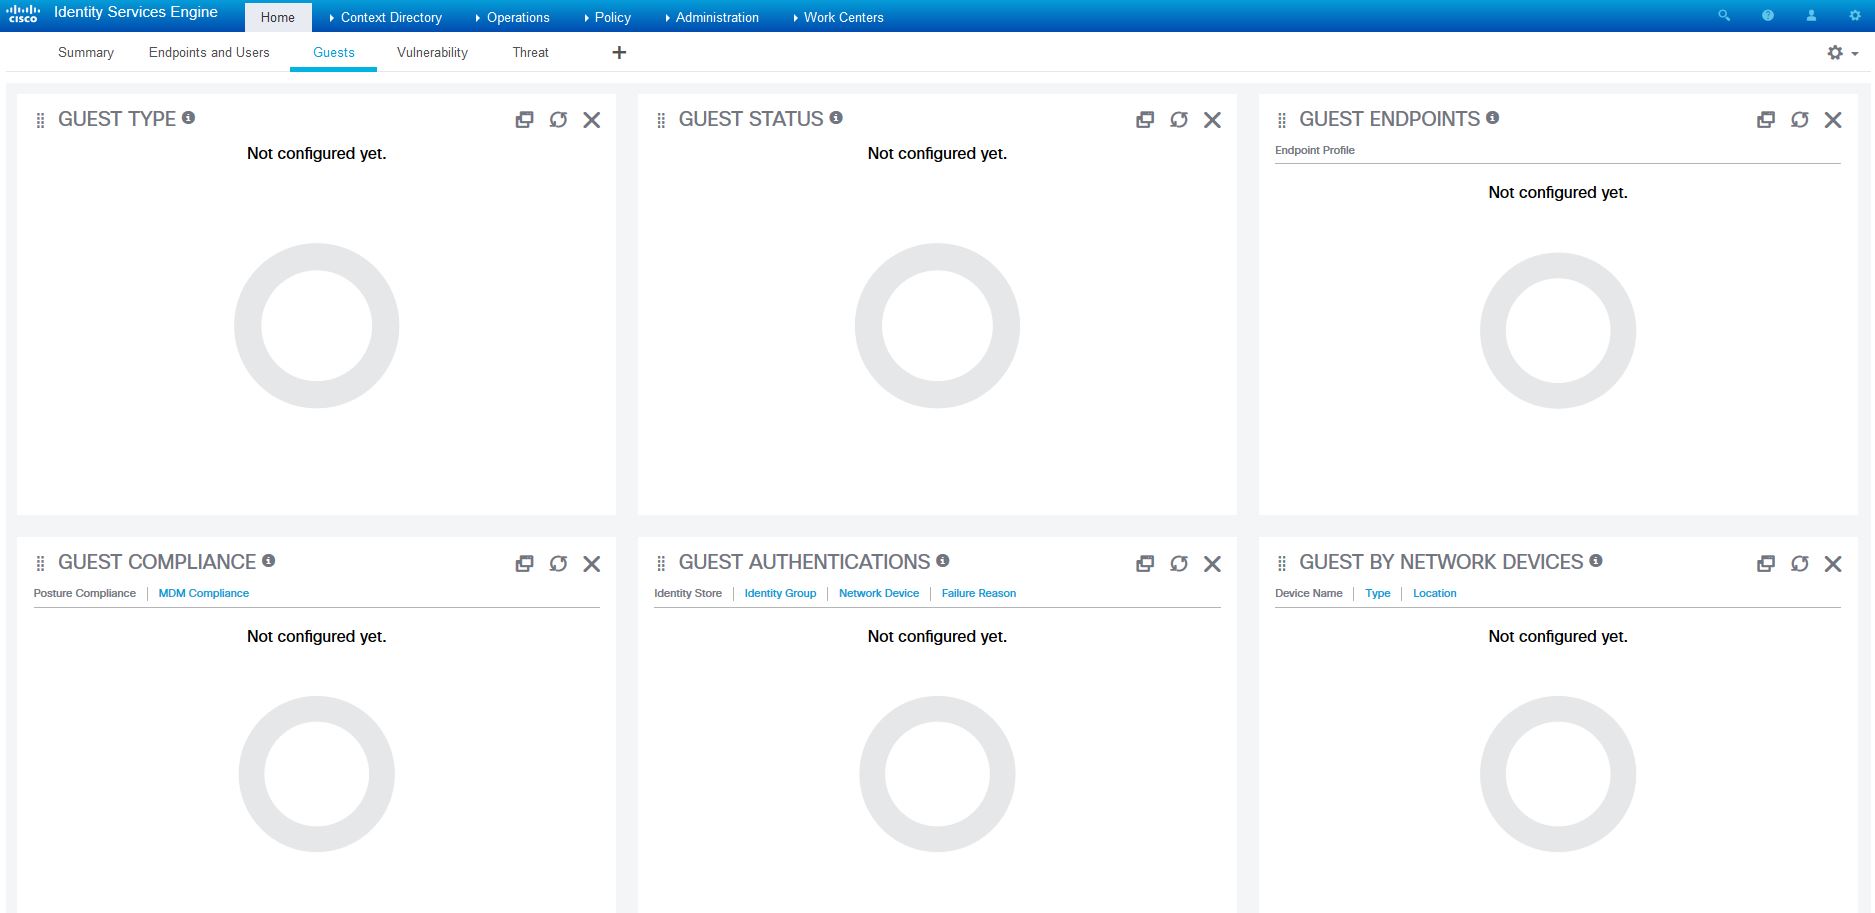Refresh the Guest Status dashlet
This screenshot has height=913, width=1875.
tap(1179, 120)
